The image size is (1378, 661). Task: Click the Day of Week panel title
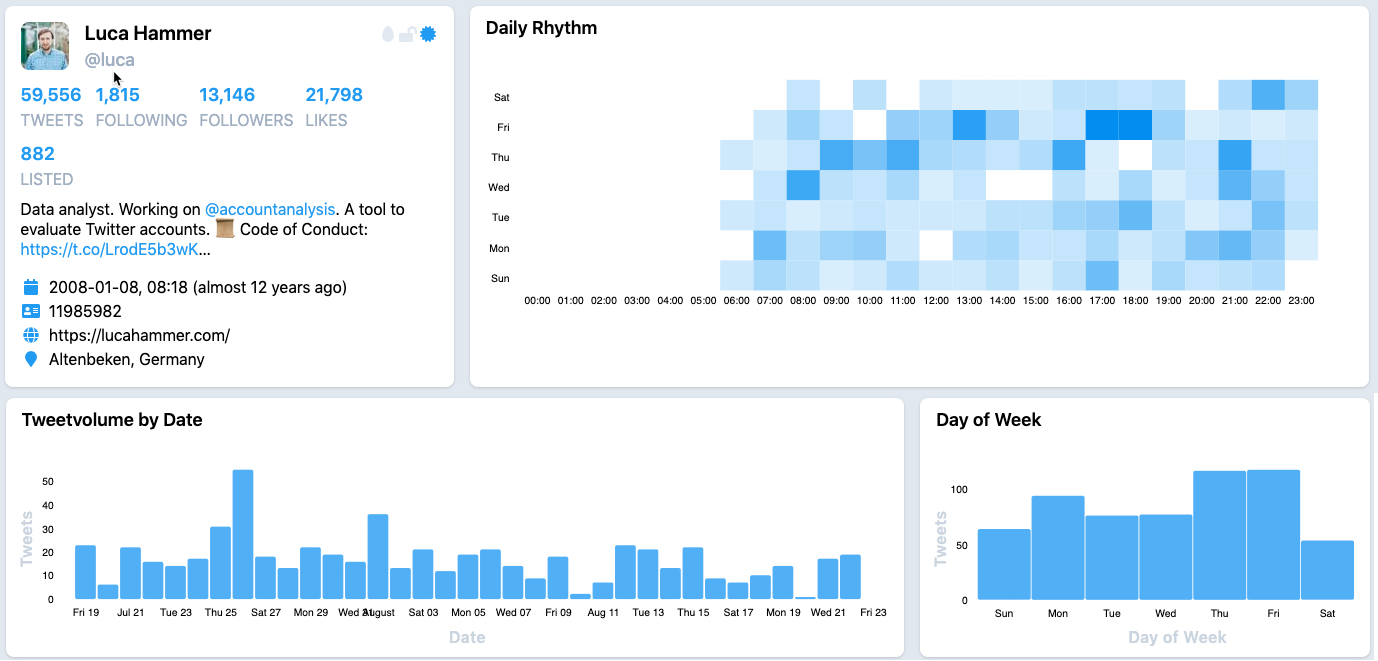click(989, 420)
